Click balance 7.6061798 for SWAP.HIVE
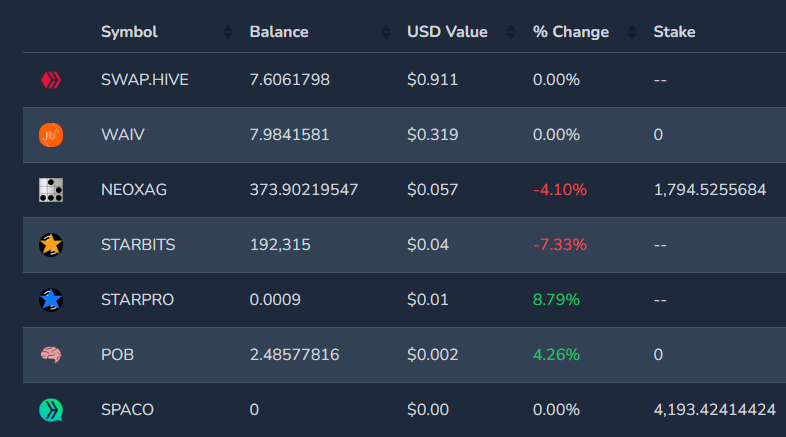 (290, 80)
